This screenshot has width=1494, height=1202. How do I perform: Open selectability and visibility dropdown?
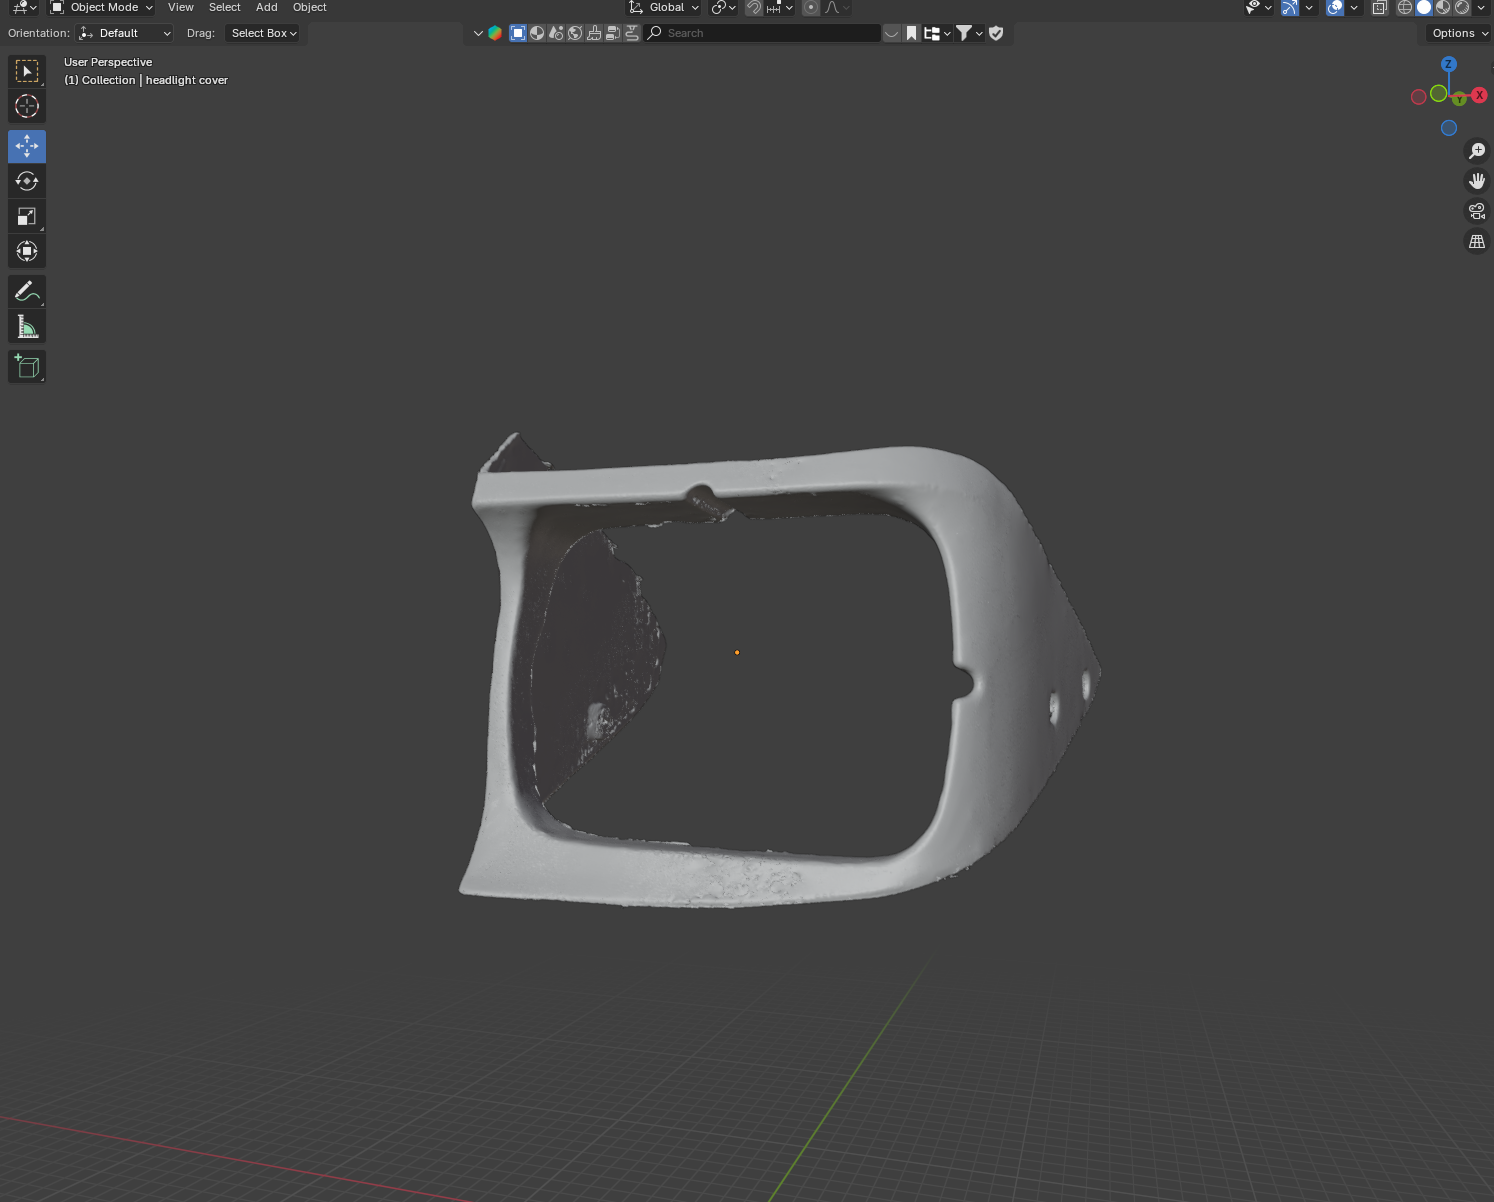coord(1258,8)
